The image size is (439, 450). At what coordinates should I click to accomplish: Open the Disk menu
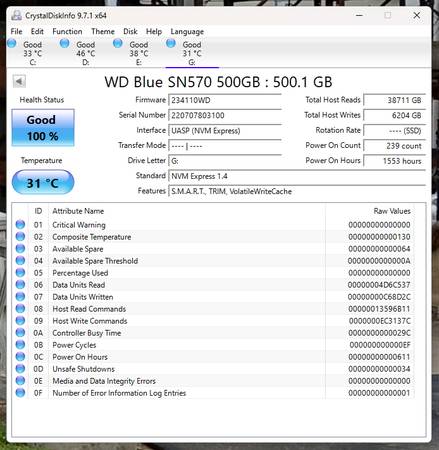click(130, 31)
